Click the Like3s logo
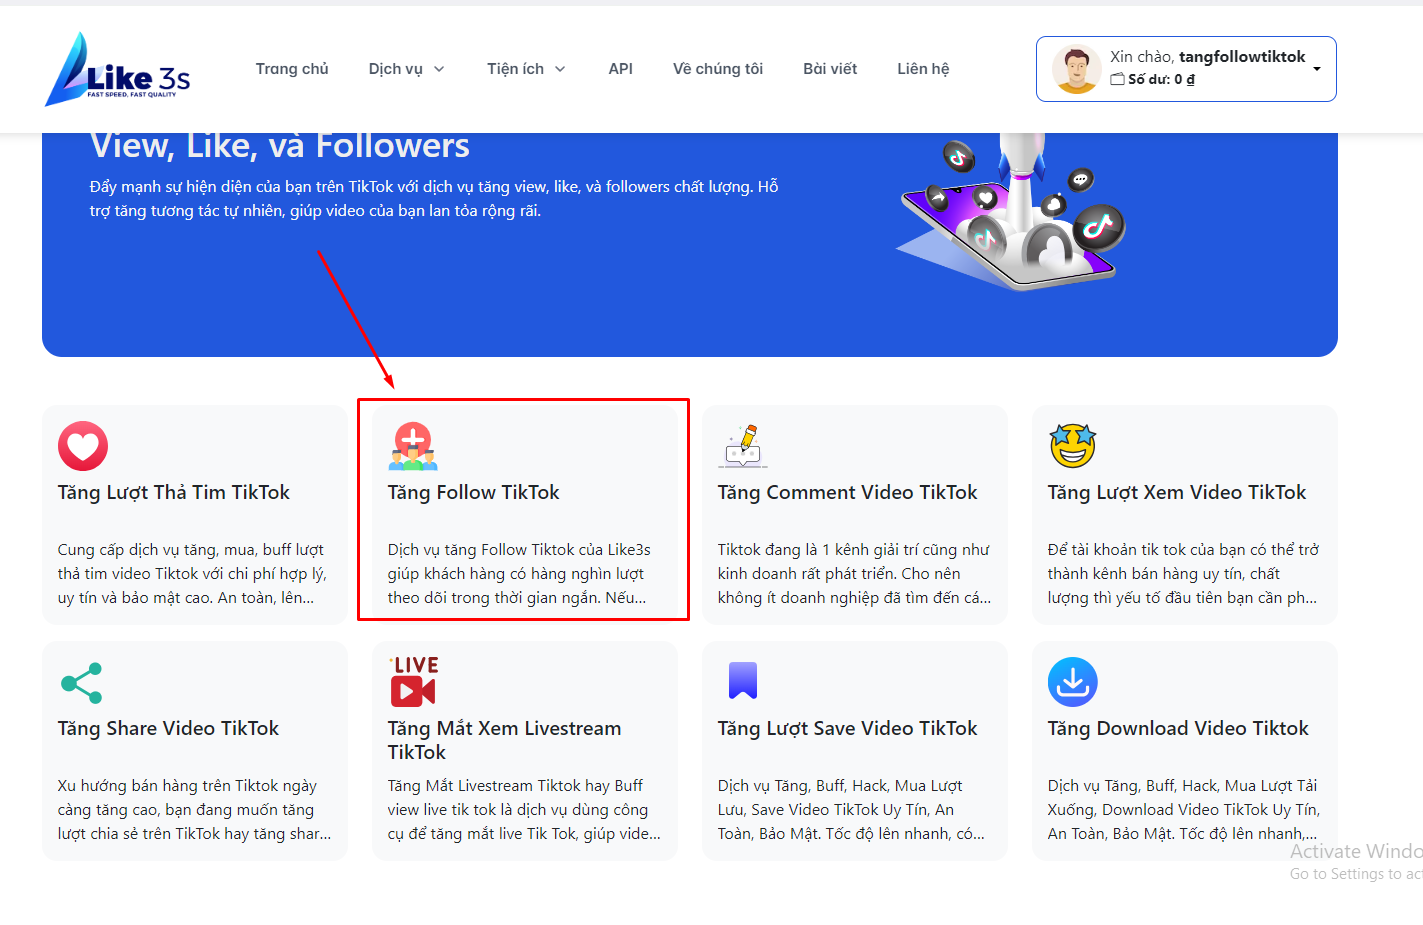The height and width of the screenshot is (925, 1423). [117, 69]
